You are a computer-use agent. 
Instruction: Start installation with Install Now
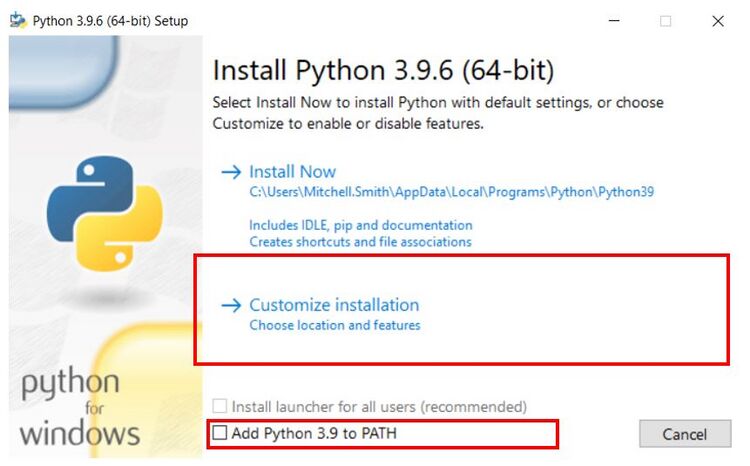[x=292, y=172]
